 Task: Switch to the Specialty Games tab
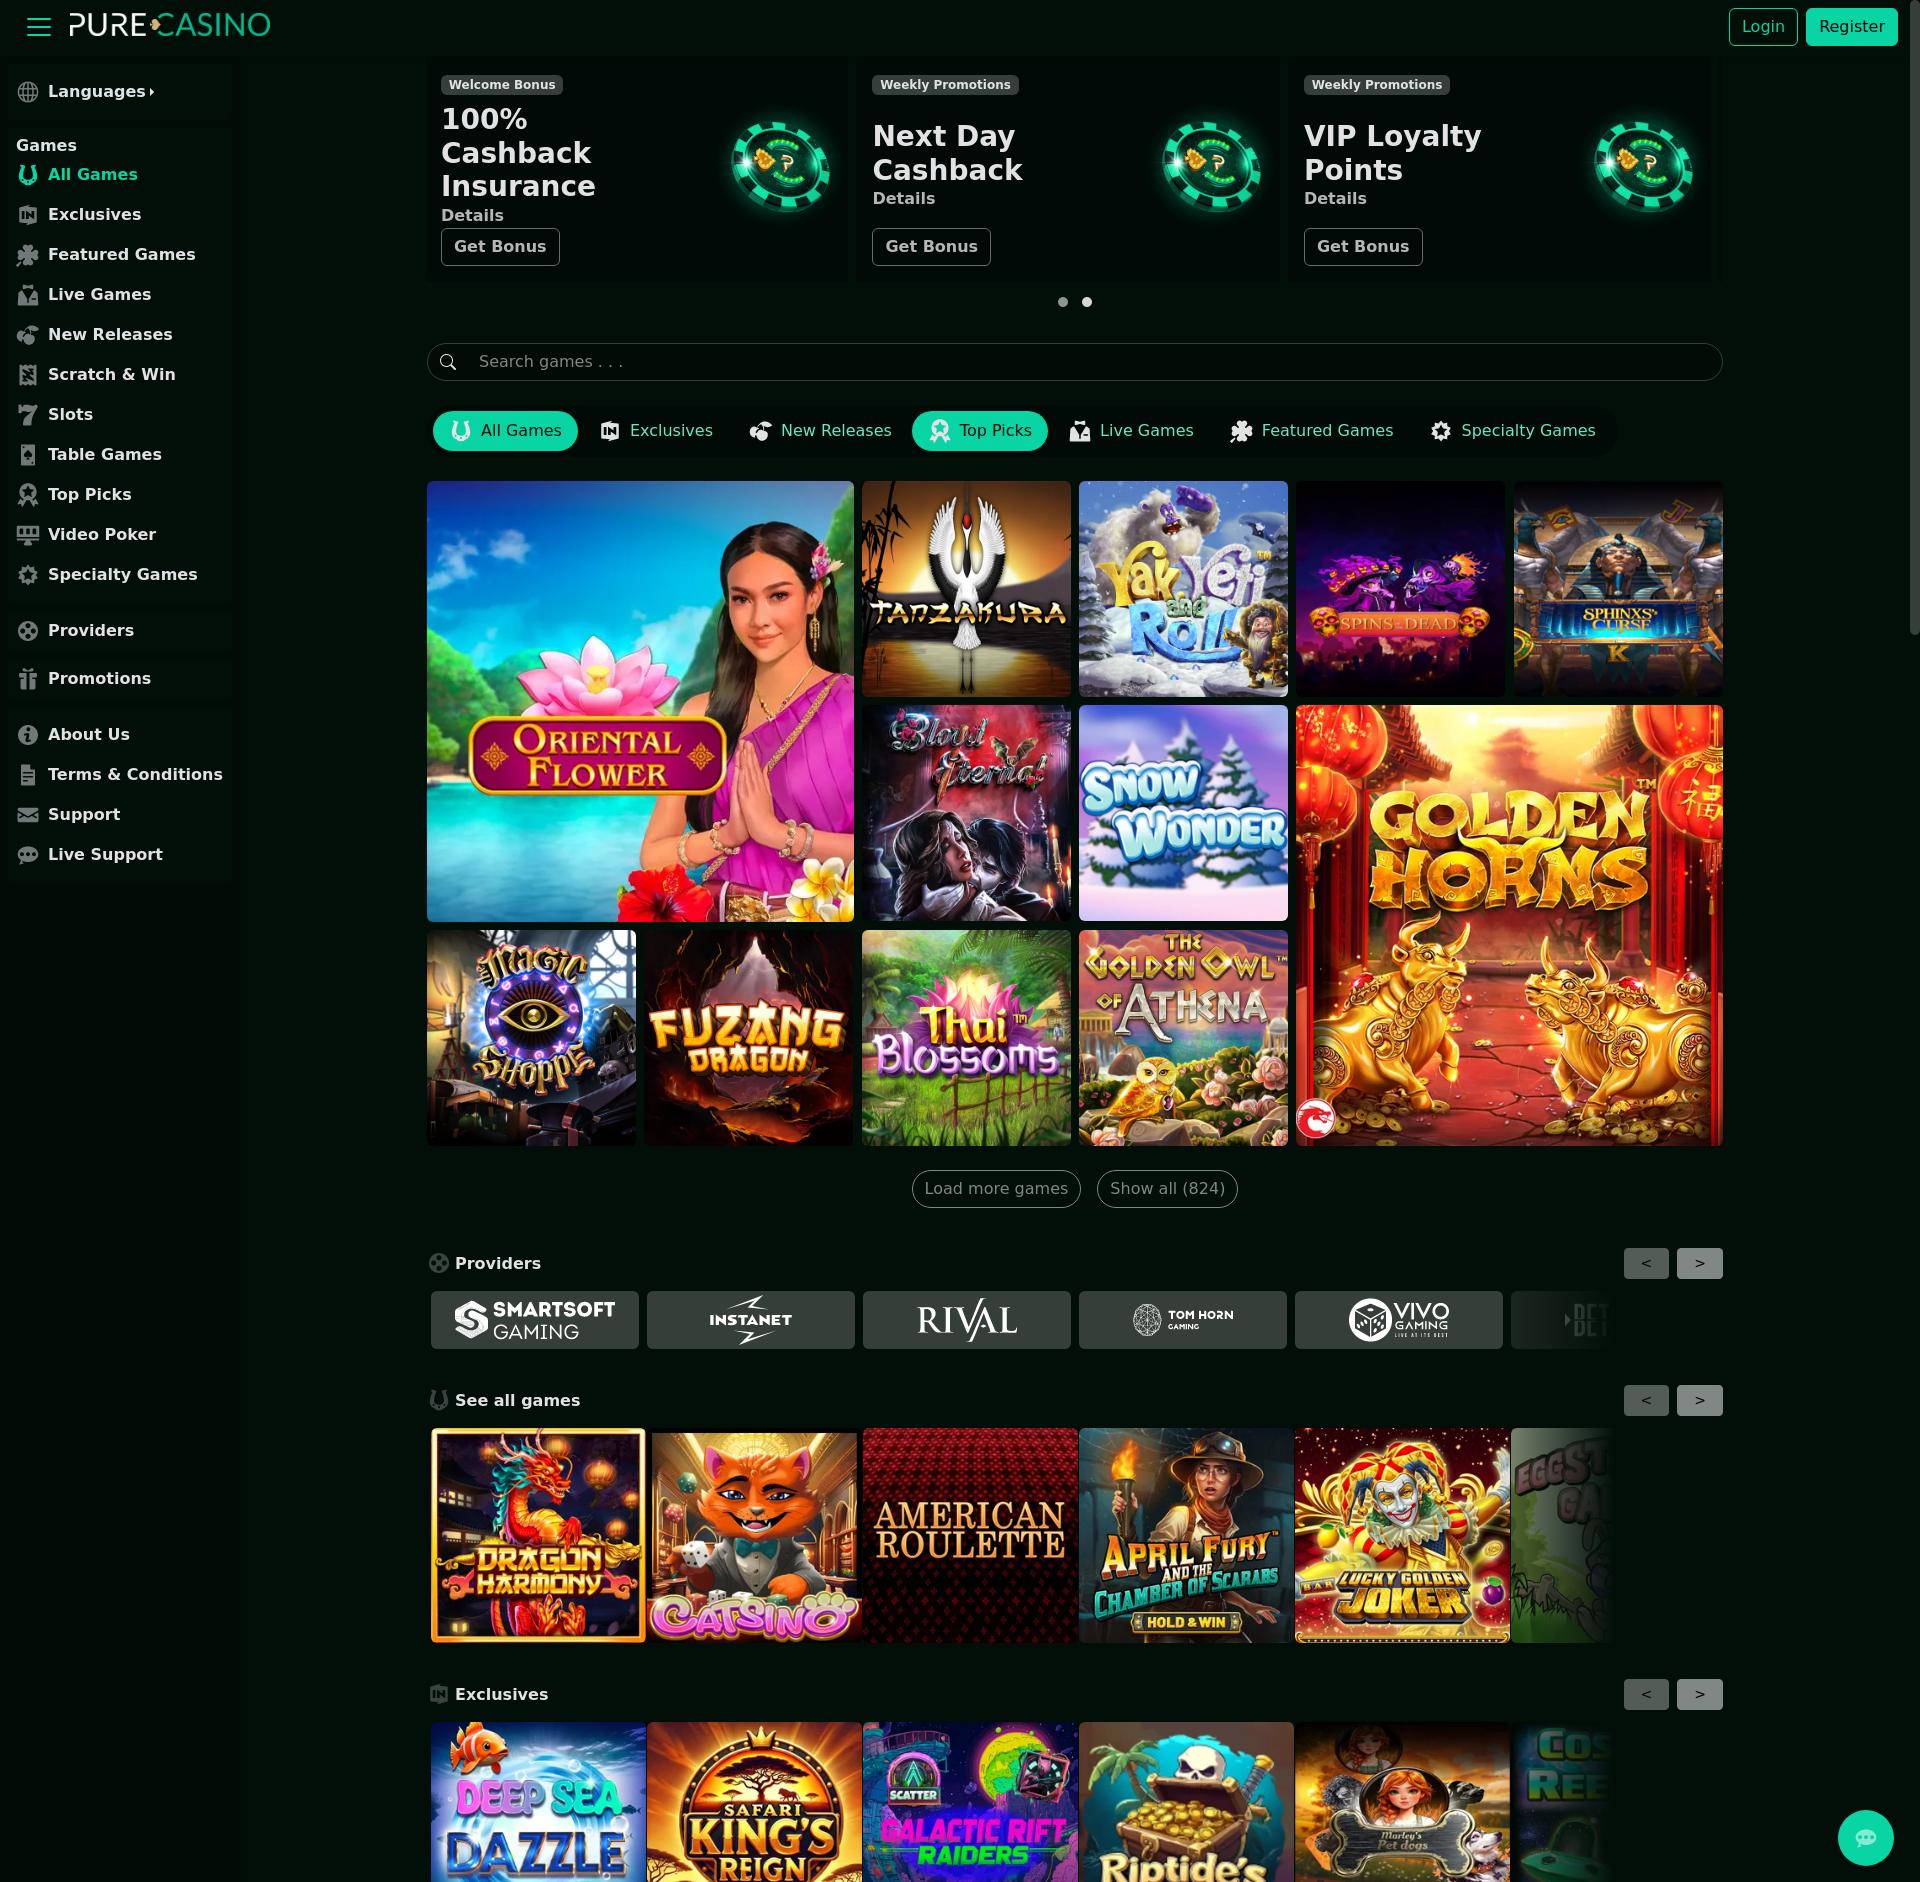[1512, 431]
